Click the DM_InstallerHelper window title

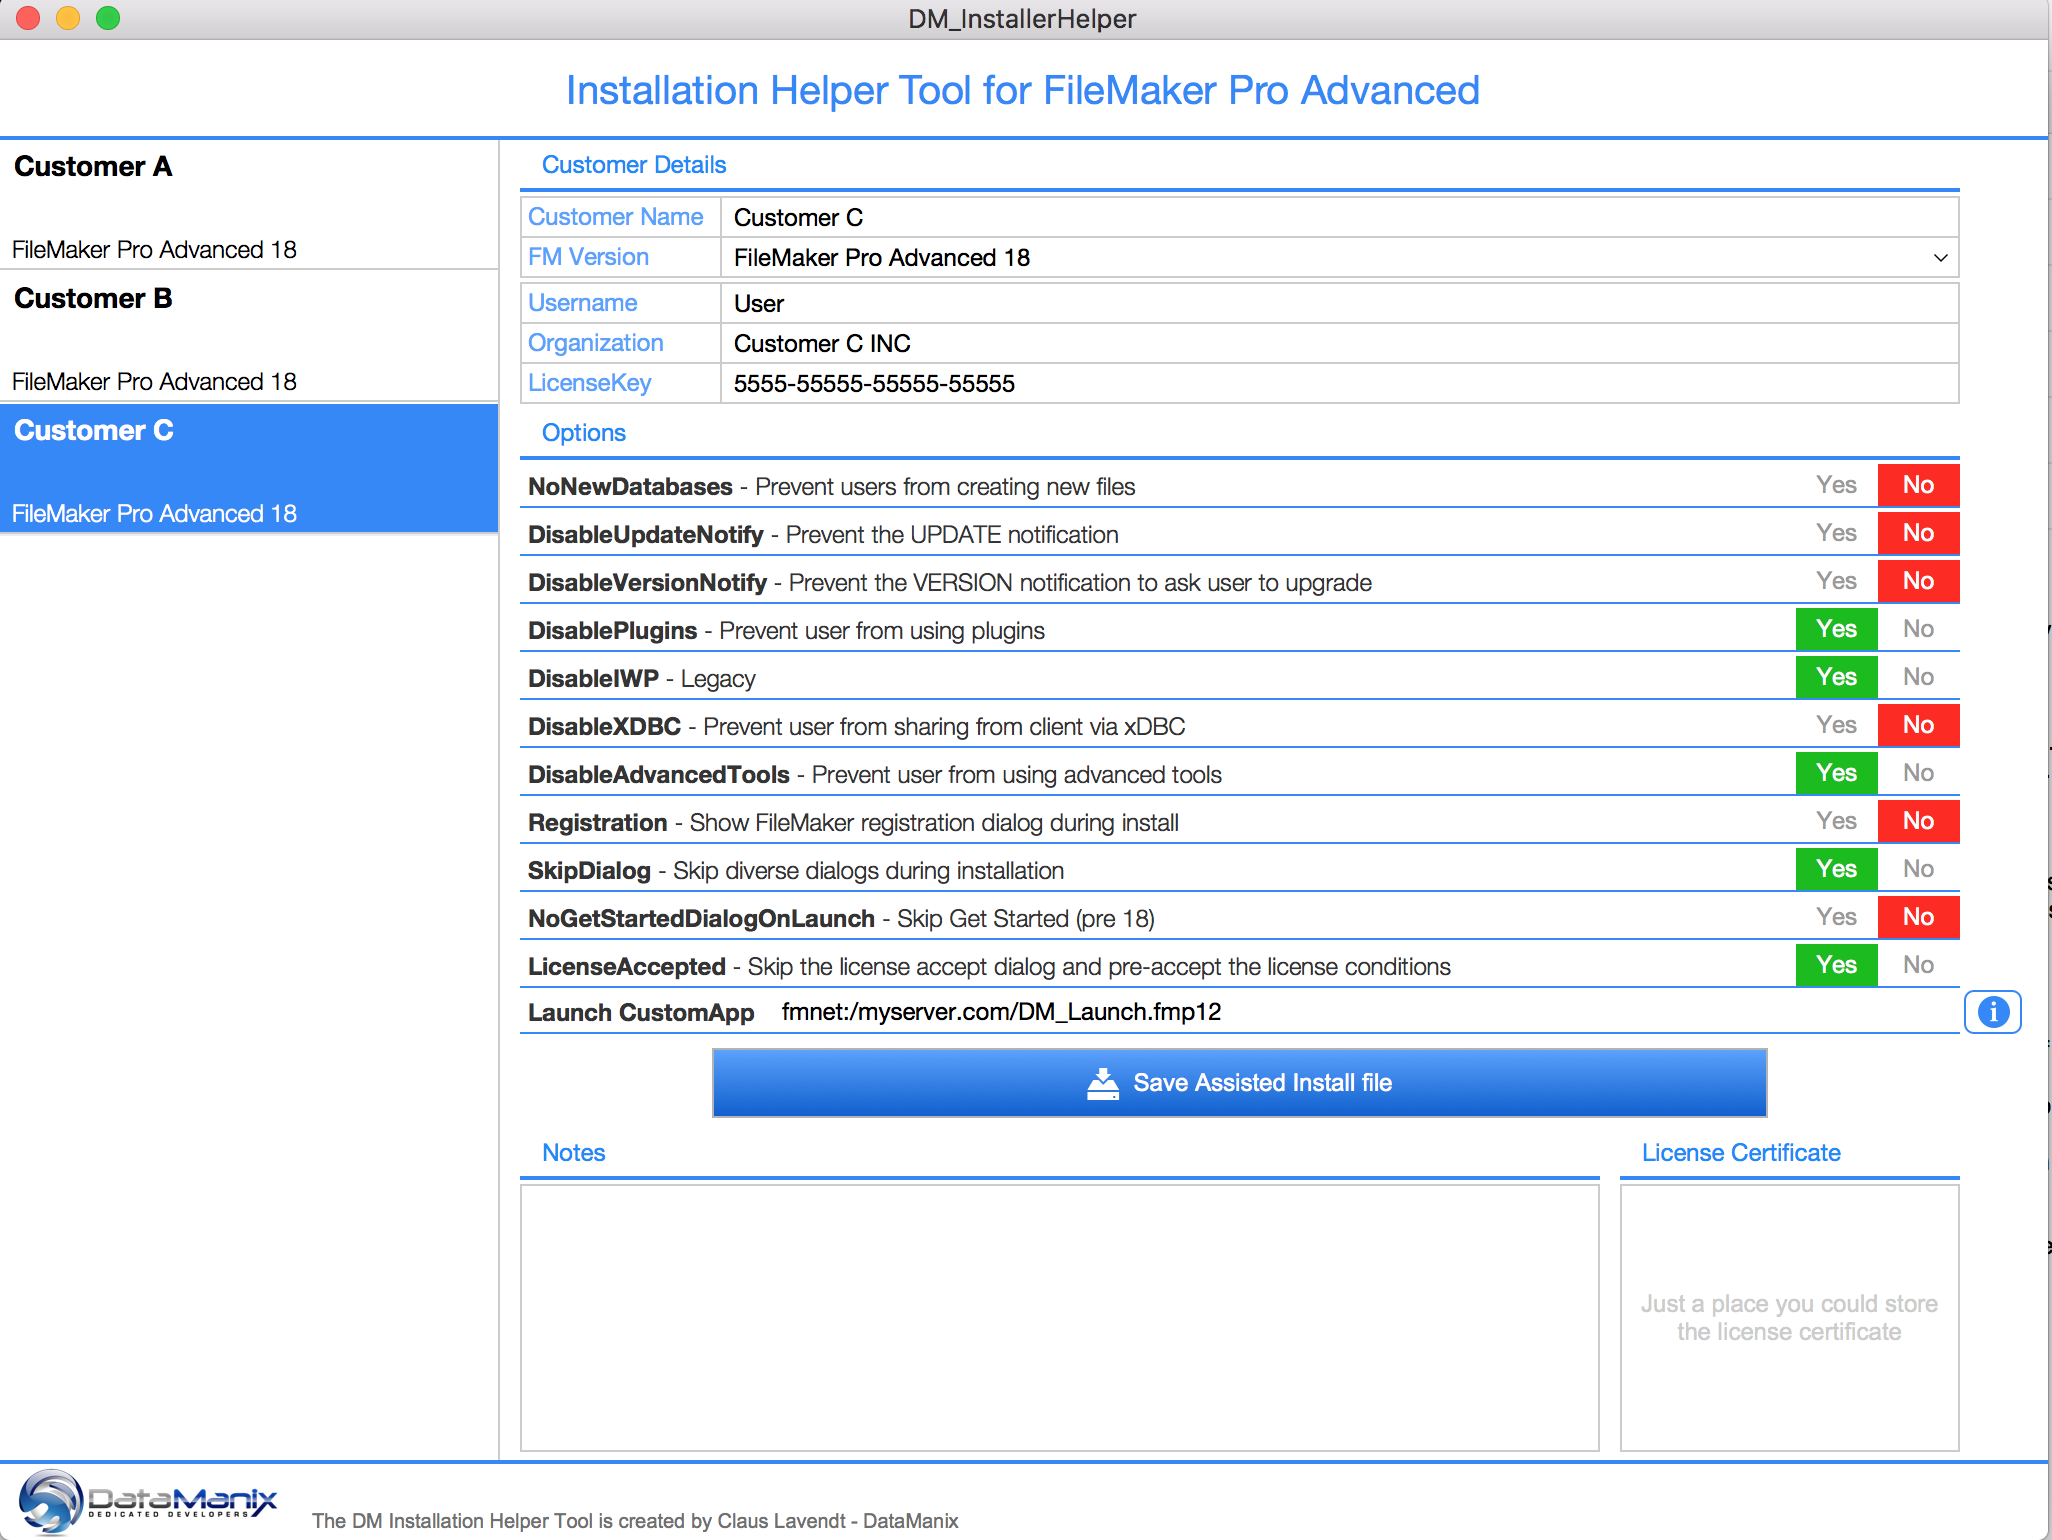[1022, 19]
